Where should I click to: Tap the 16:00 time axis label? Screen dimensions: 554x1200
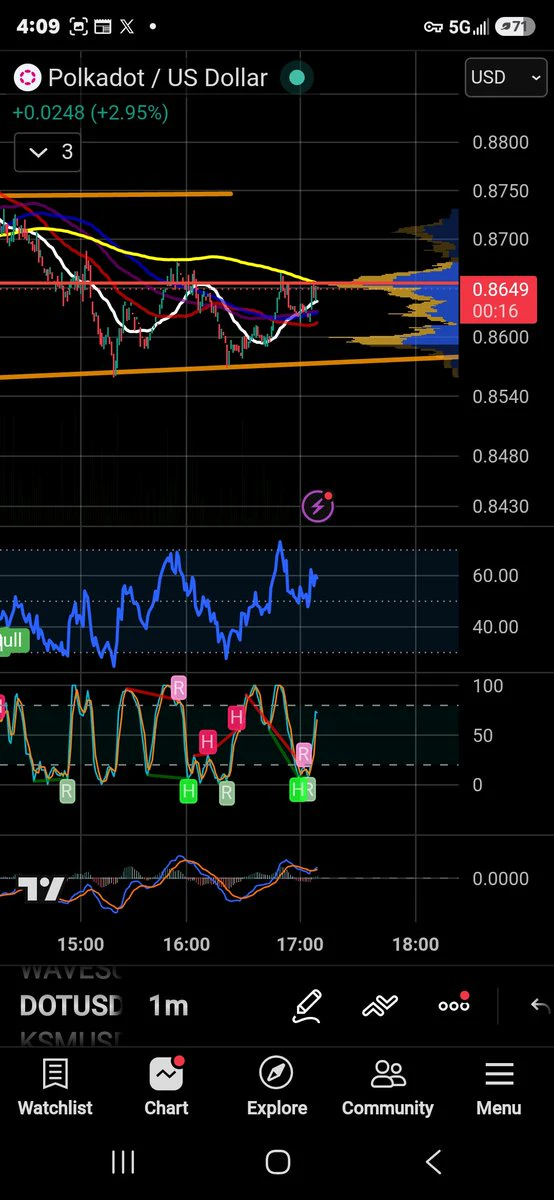[187, 944]
